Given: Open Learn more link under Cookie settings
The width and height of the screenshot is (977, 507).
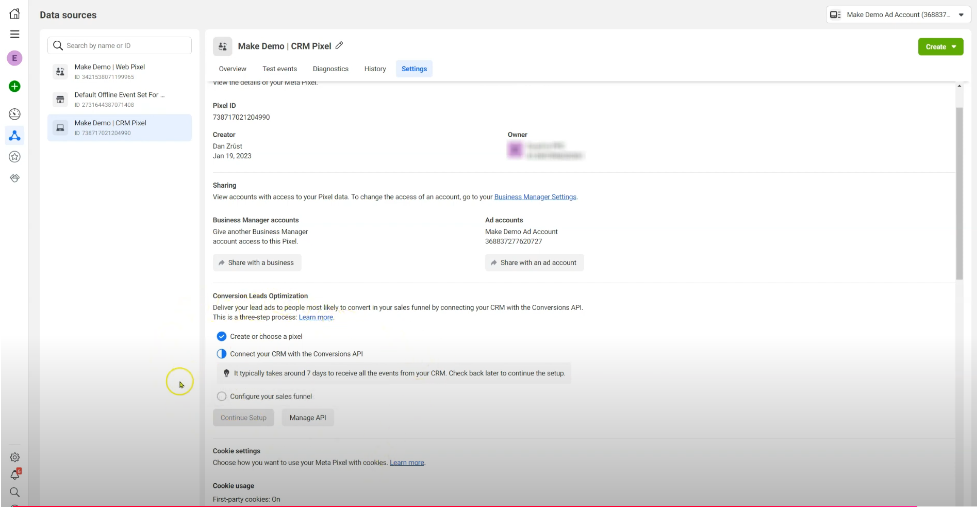Looking at the screenshot, I should click(x=407, y=462).
